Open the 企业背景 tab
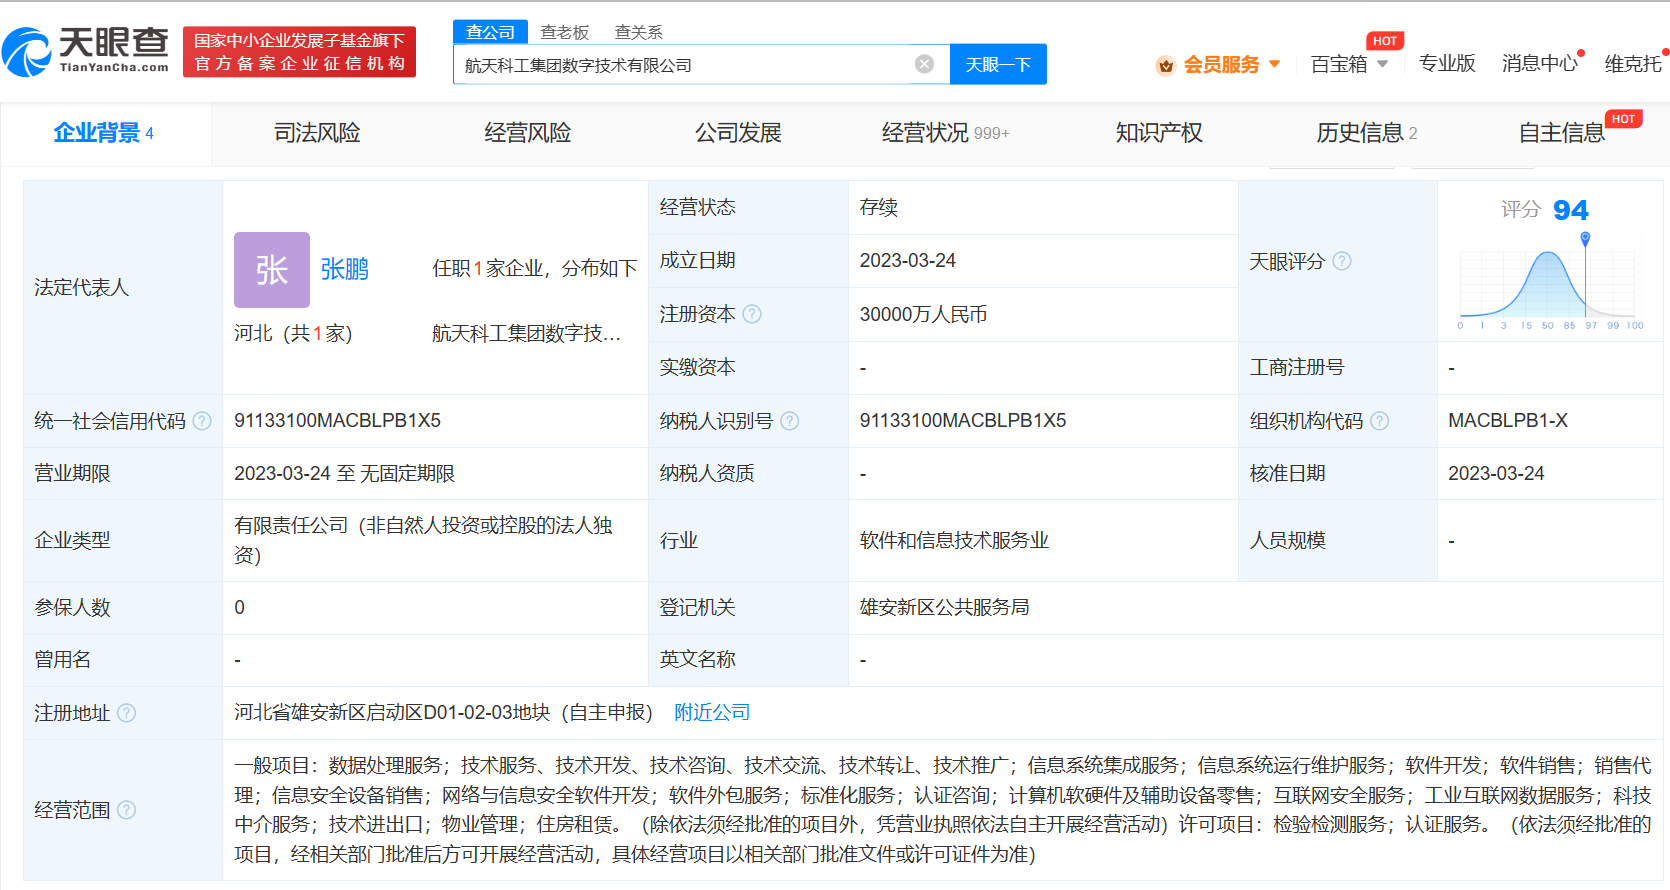This screenshot has height=890, width=1670. tap(104, 133)
